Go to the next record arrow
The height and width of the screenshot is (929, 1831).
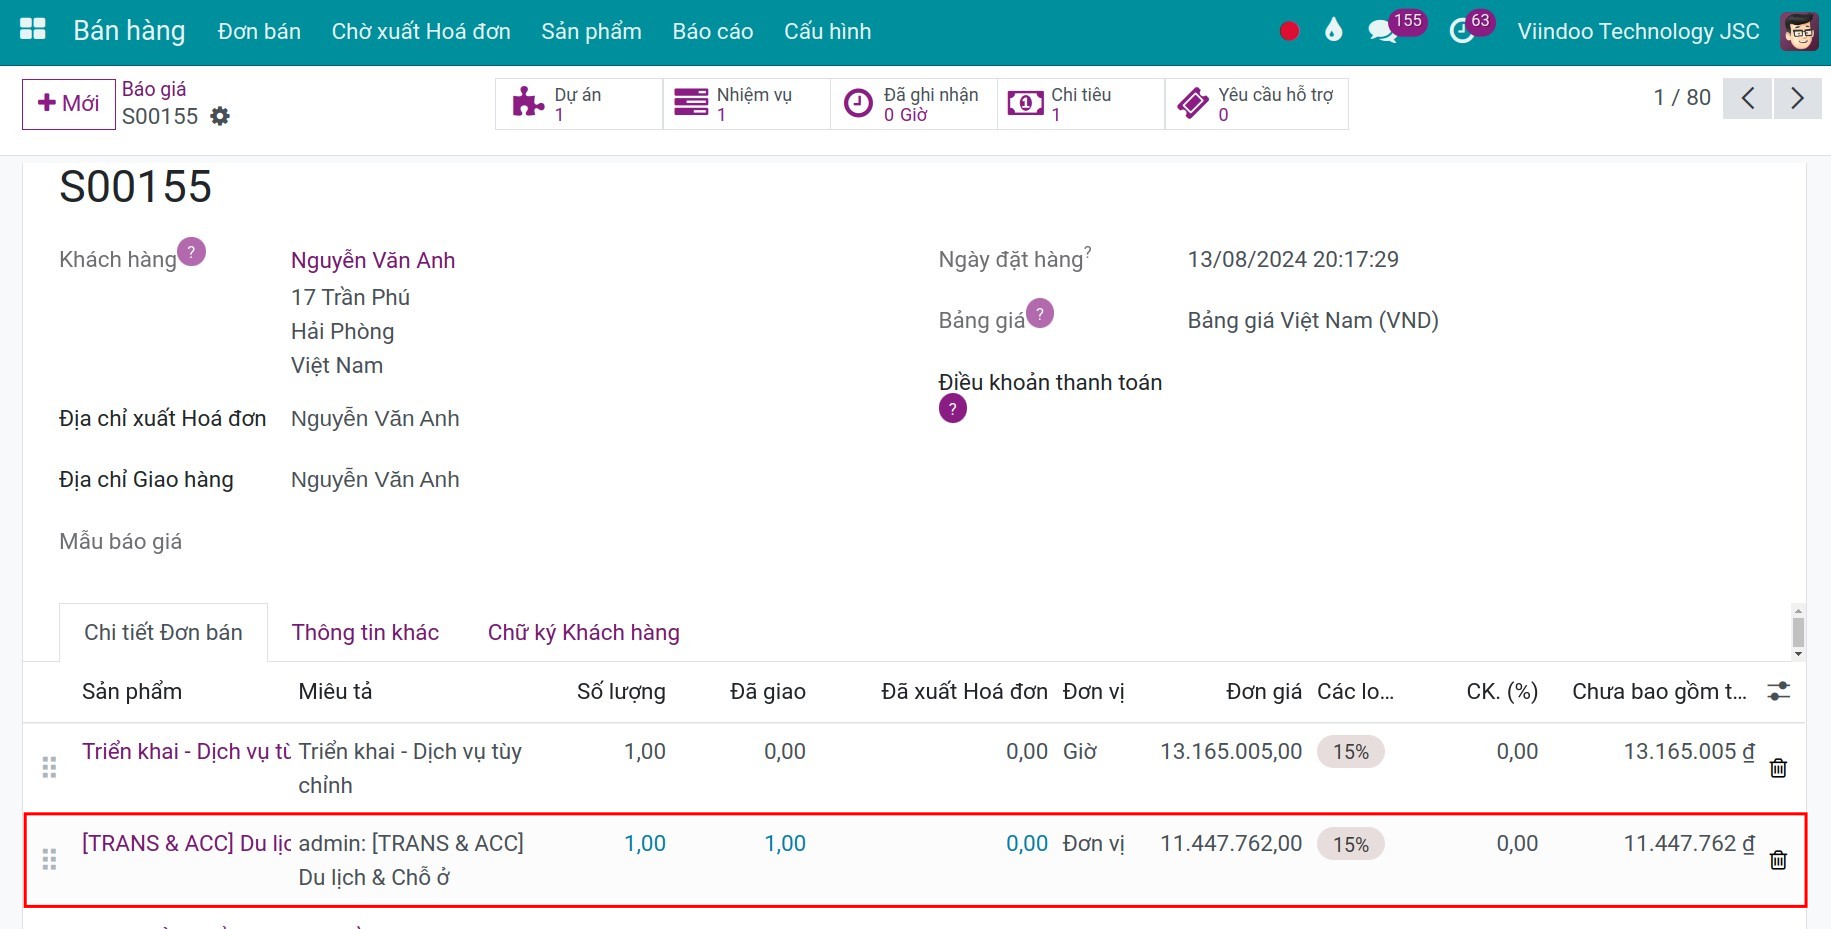click(x=1797, y=98)
